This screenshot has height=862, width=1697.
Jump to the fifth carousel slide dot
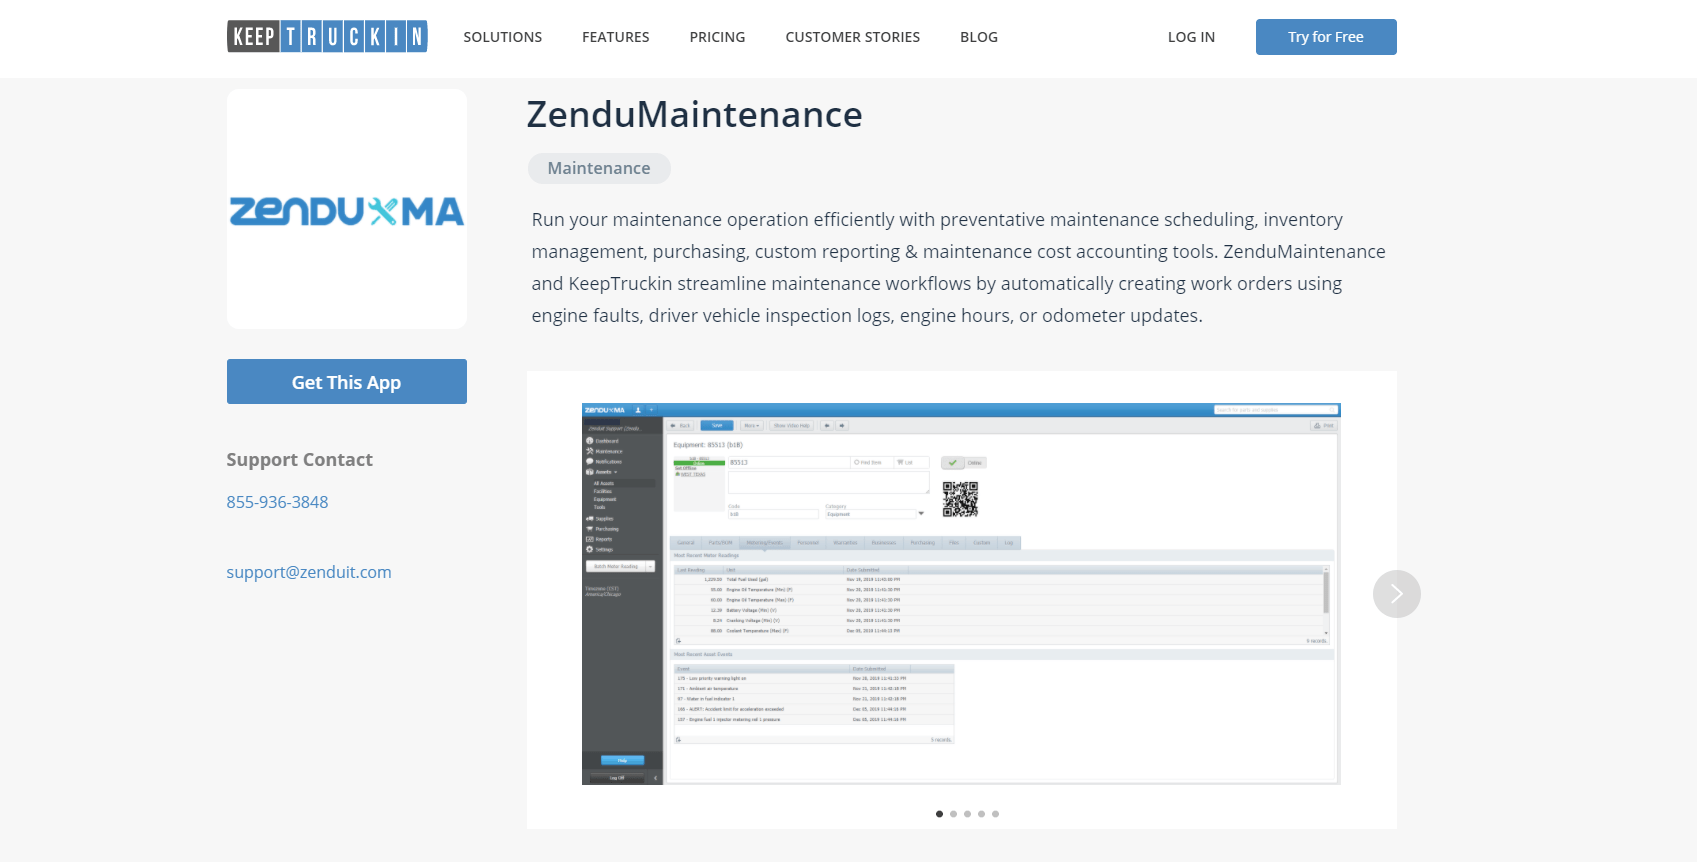point(995,814)
